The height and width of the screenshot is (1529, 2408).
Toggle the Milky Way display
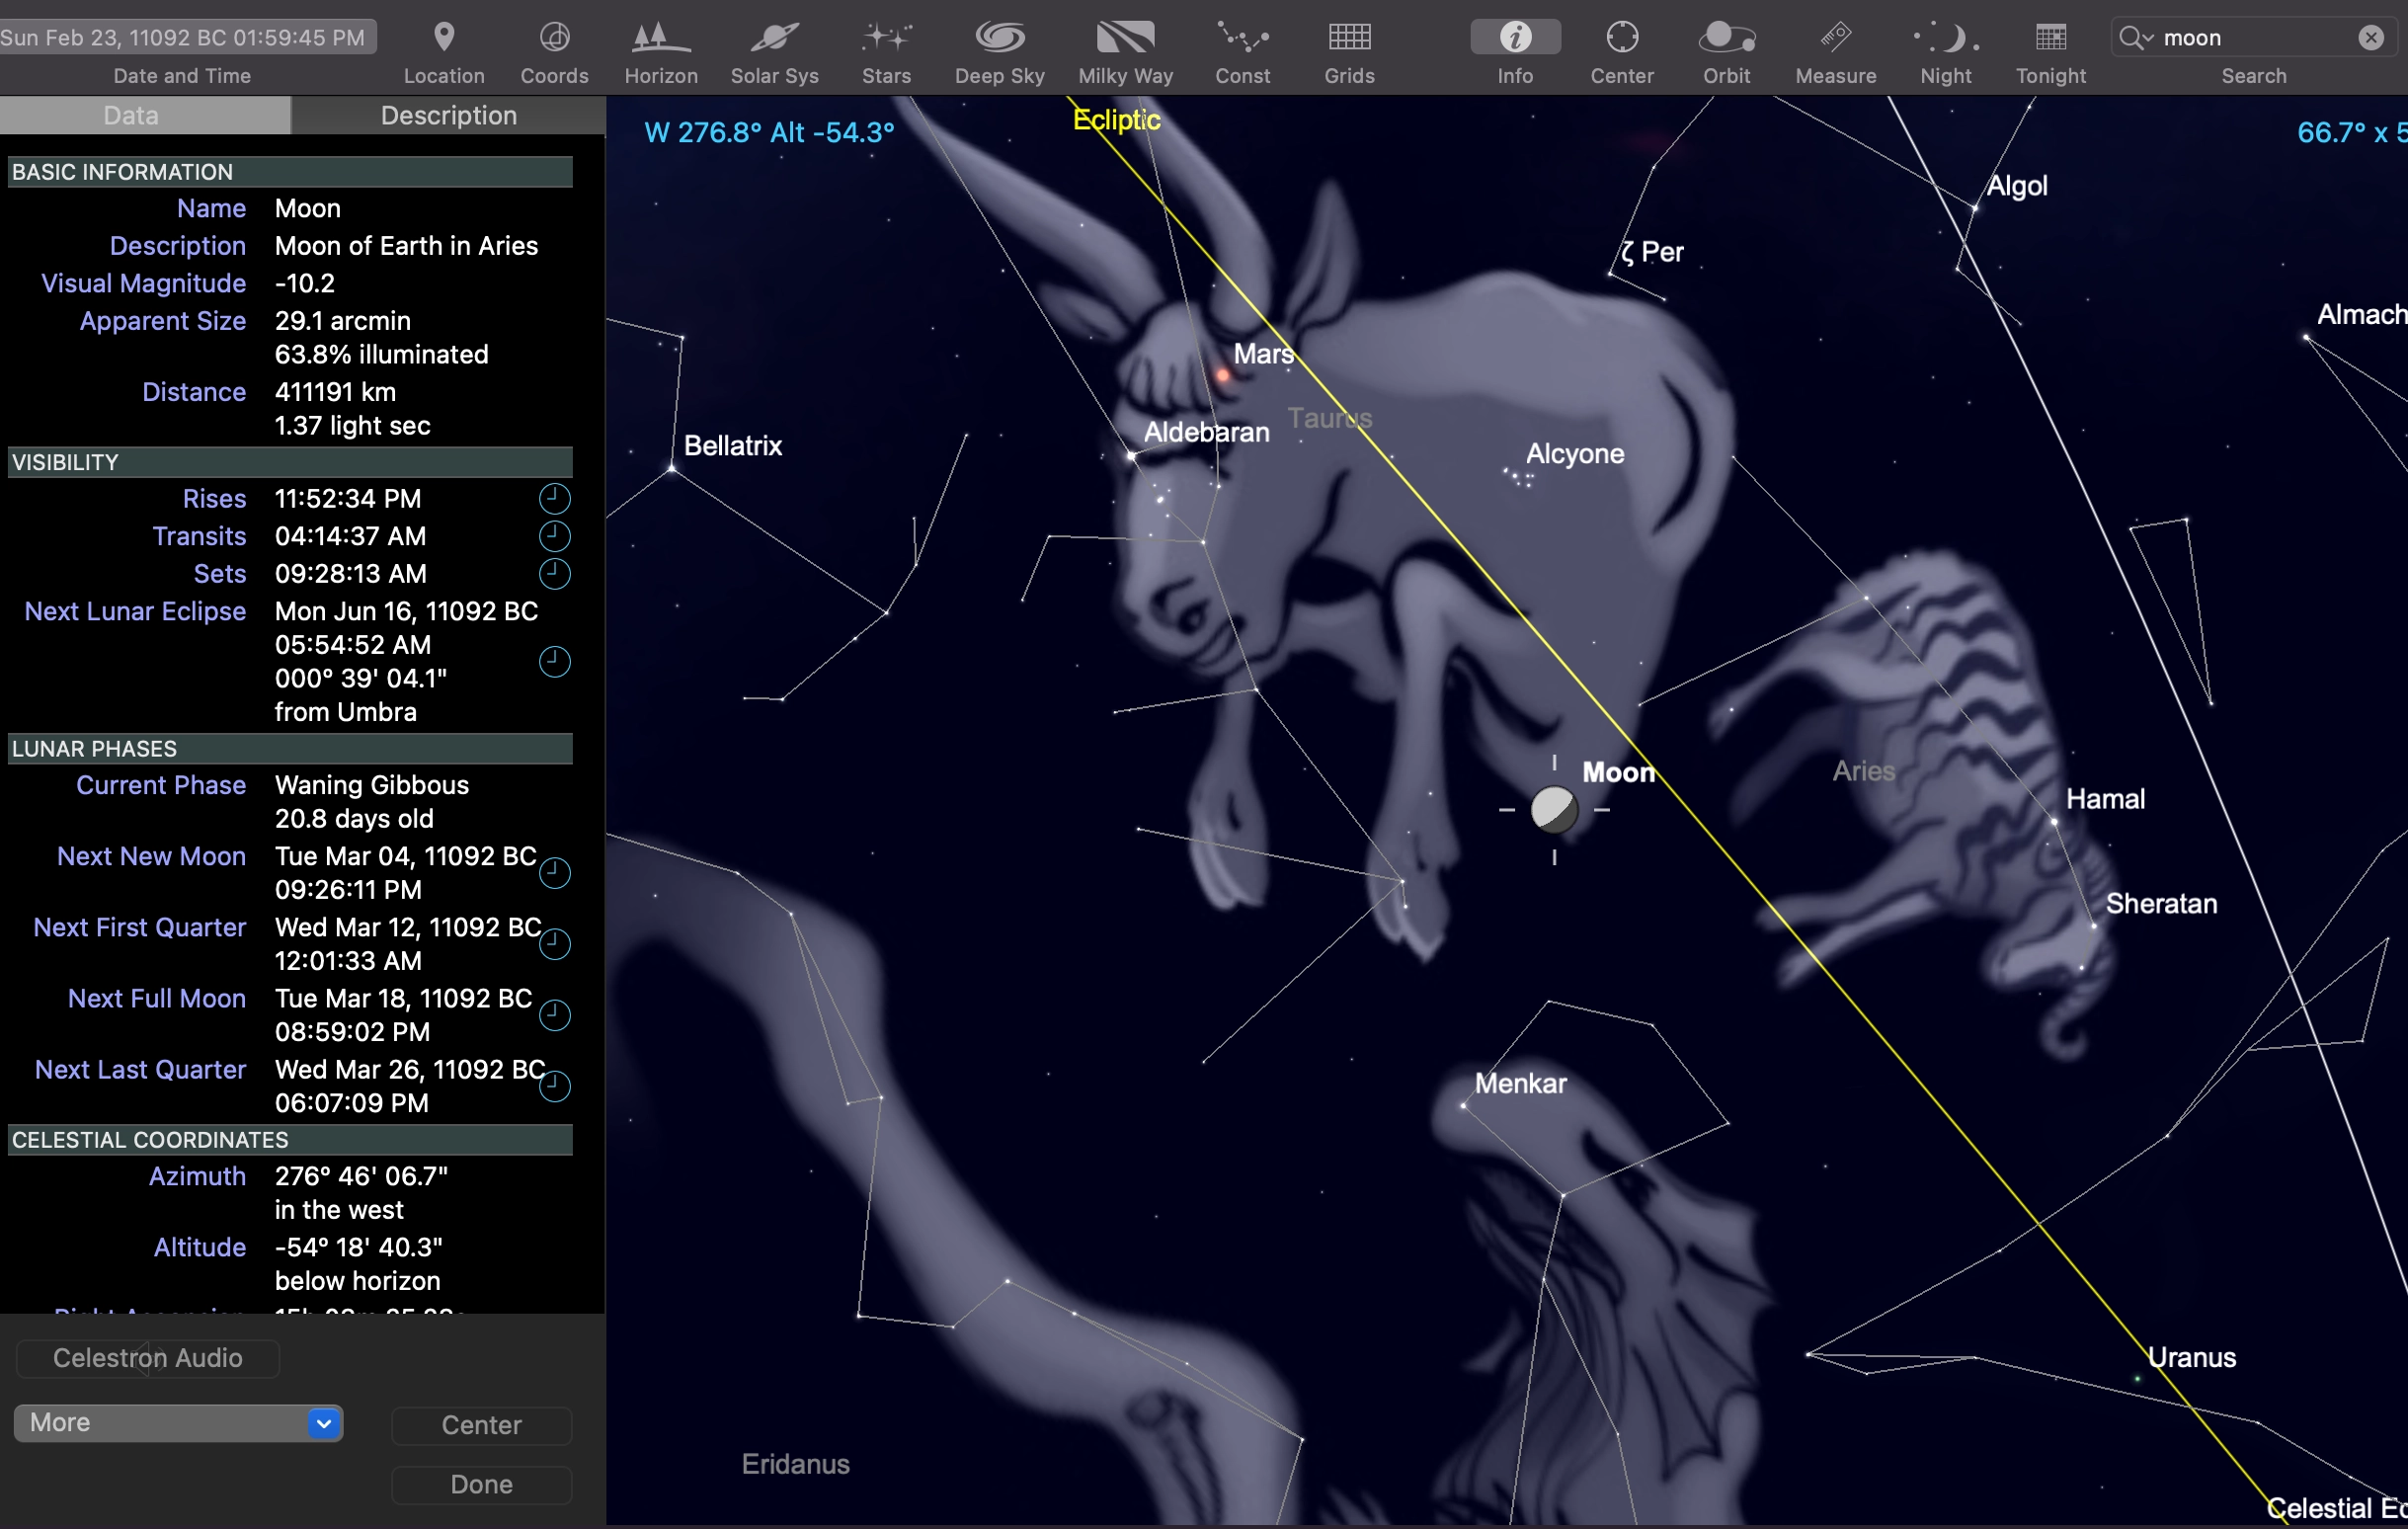1125,39
